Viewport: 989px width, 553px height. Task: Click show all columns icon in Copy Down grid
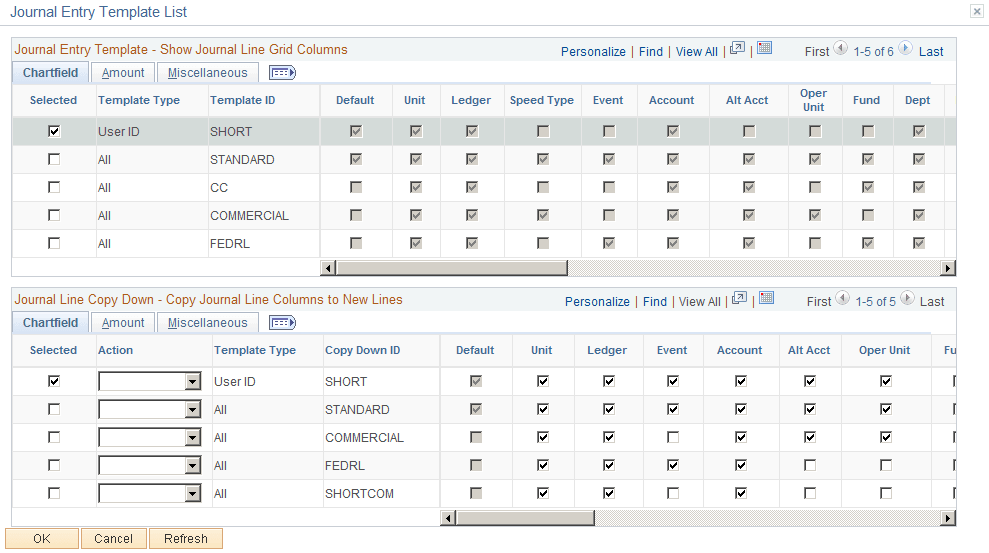[x=283, y=323]
